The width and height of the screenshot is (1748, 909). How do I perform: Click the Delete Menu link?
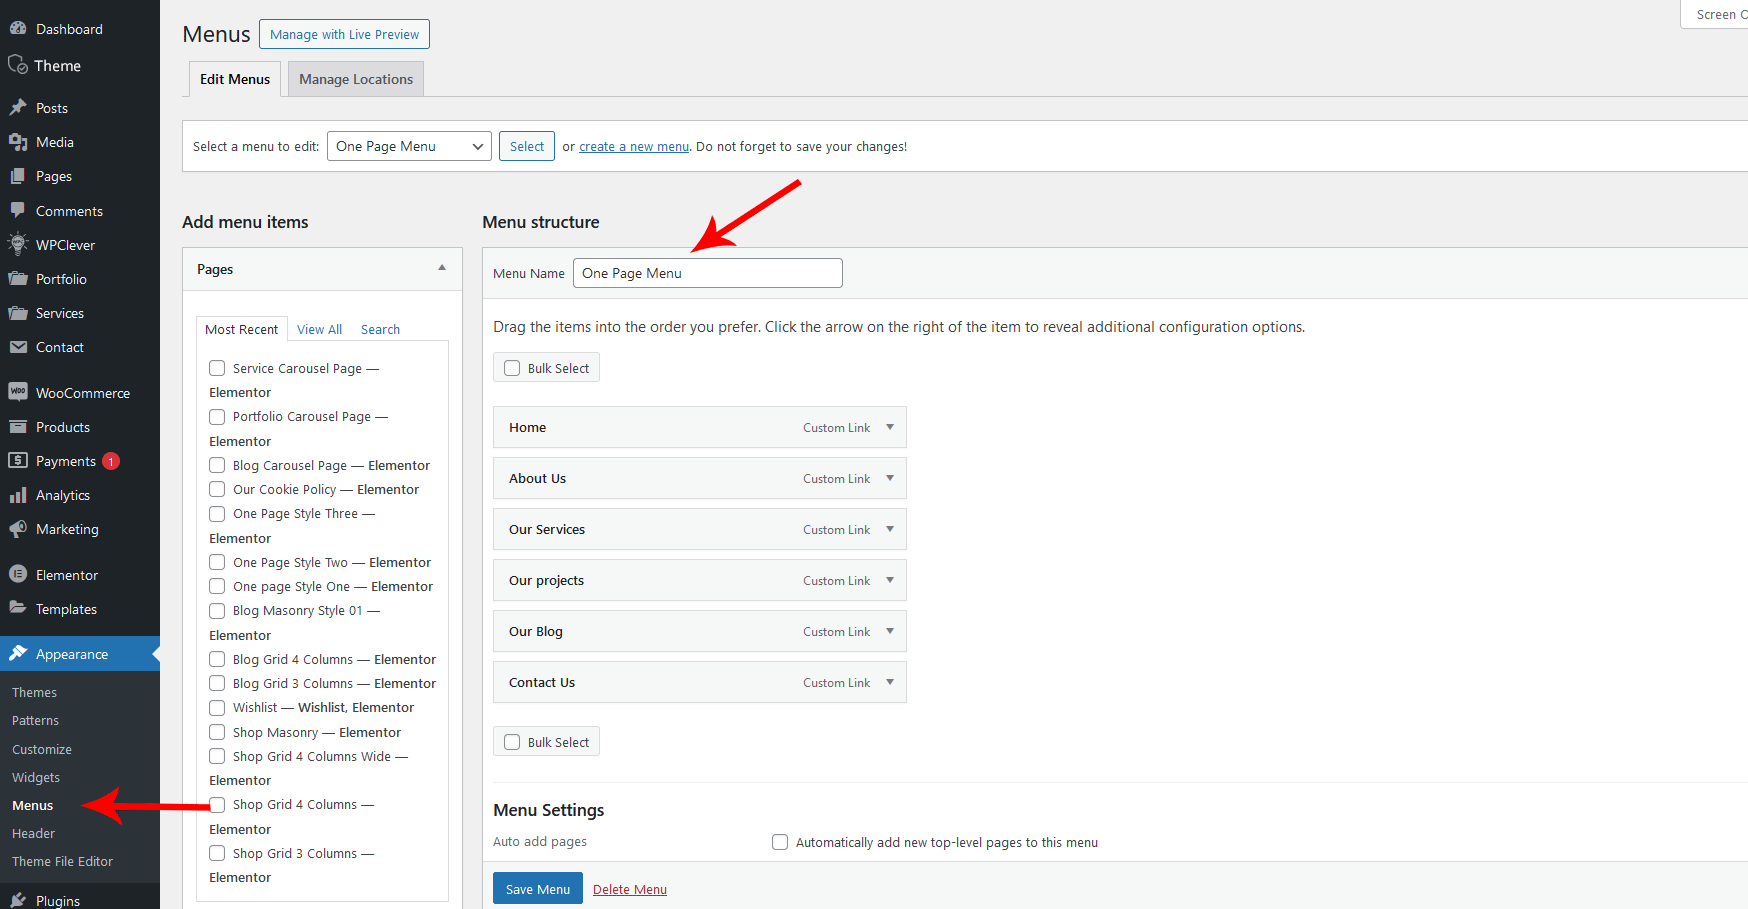[x=629, y=889]
